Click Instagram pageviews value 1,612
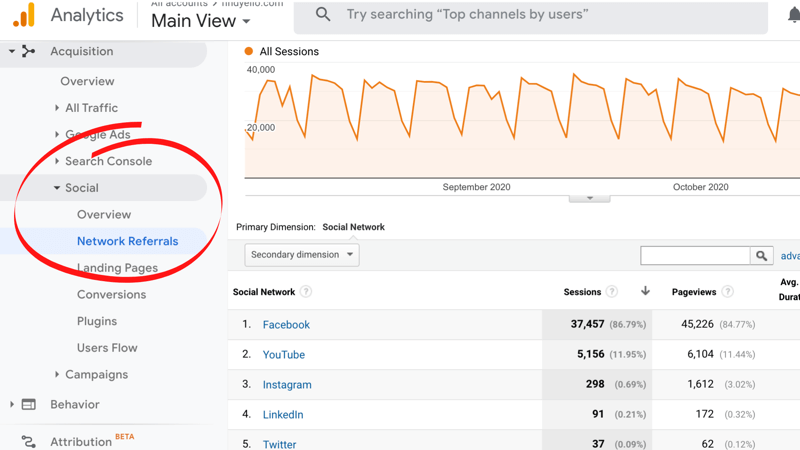This screenshot has height=450, width=800. coord(700,384)
